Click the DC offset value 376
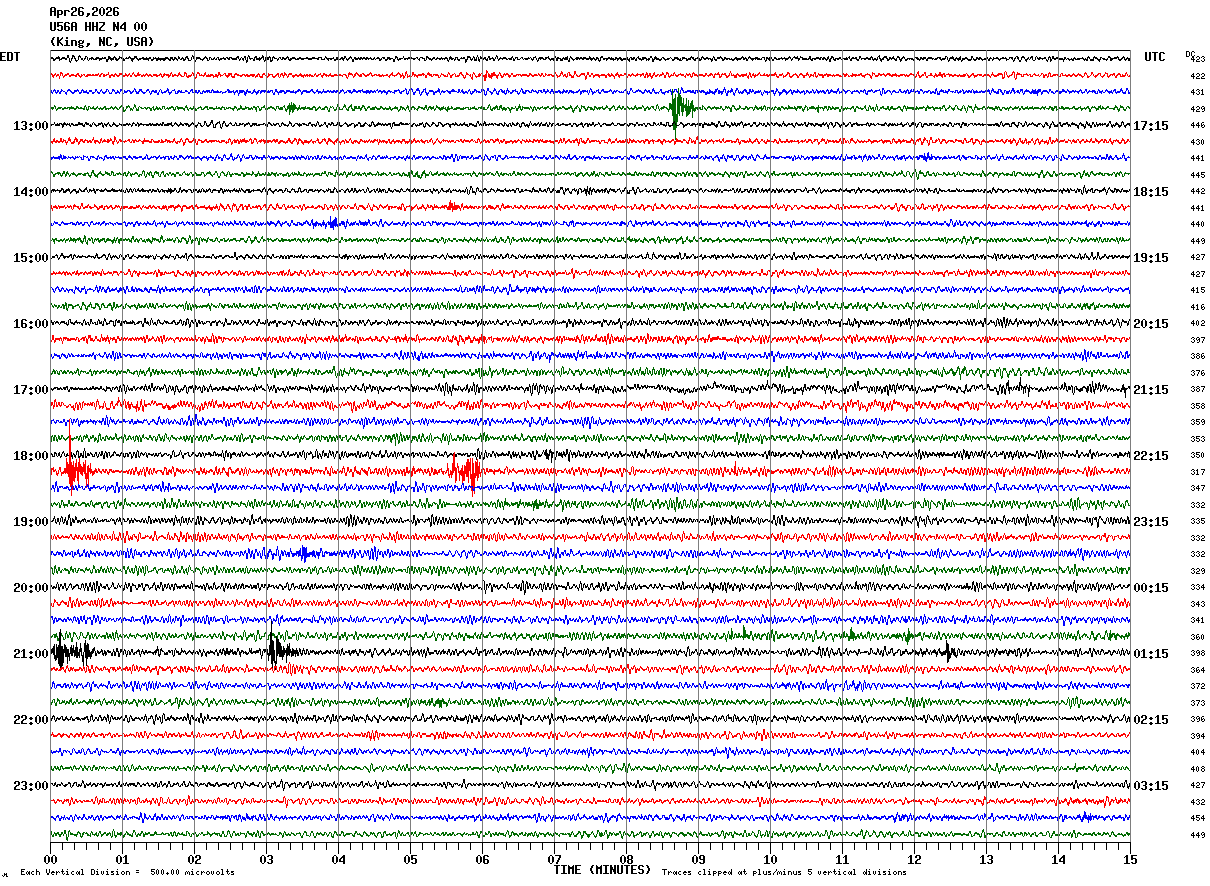 tap(1197, 373)
